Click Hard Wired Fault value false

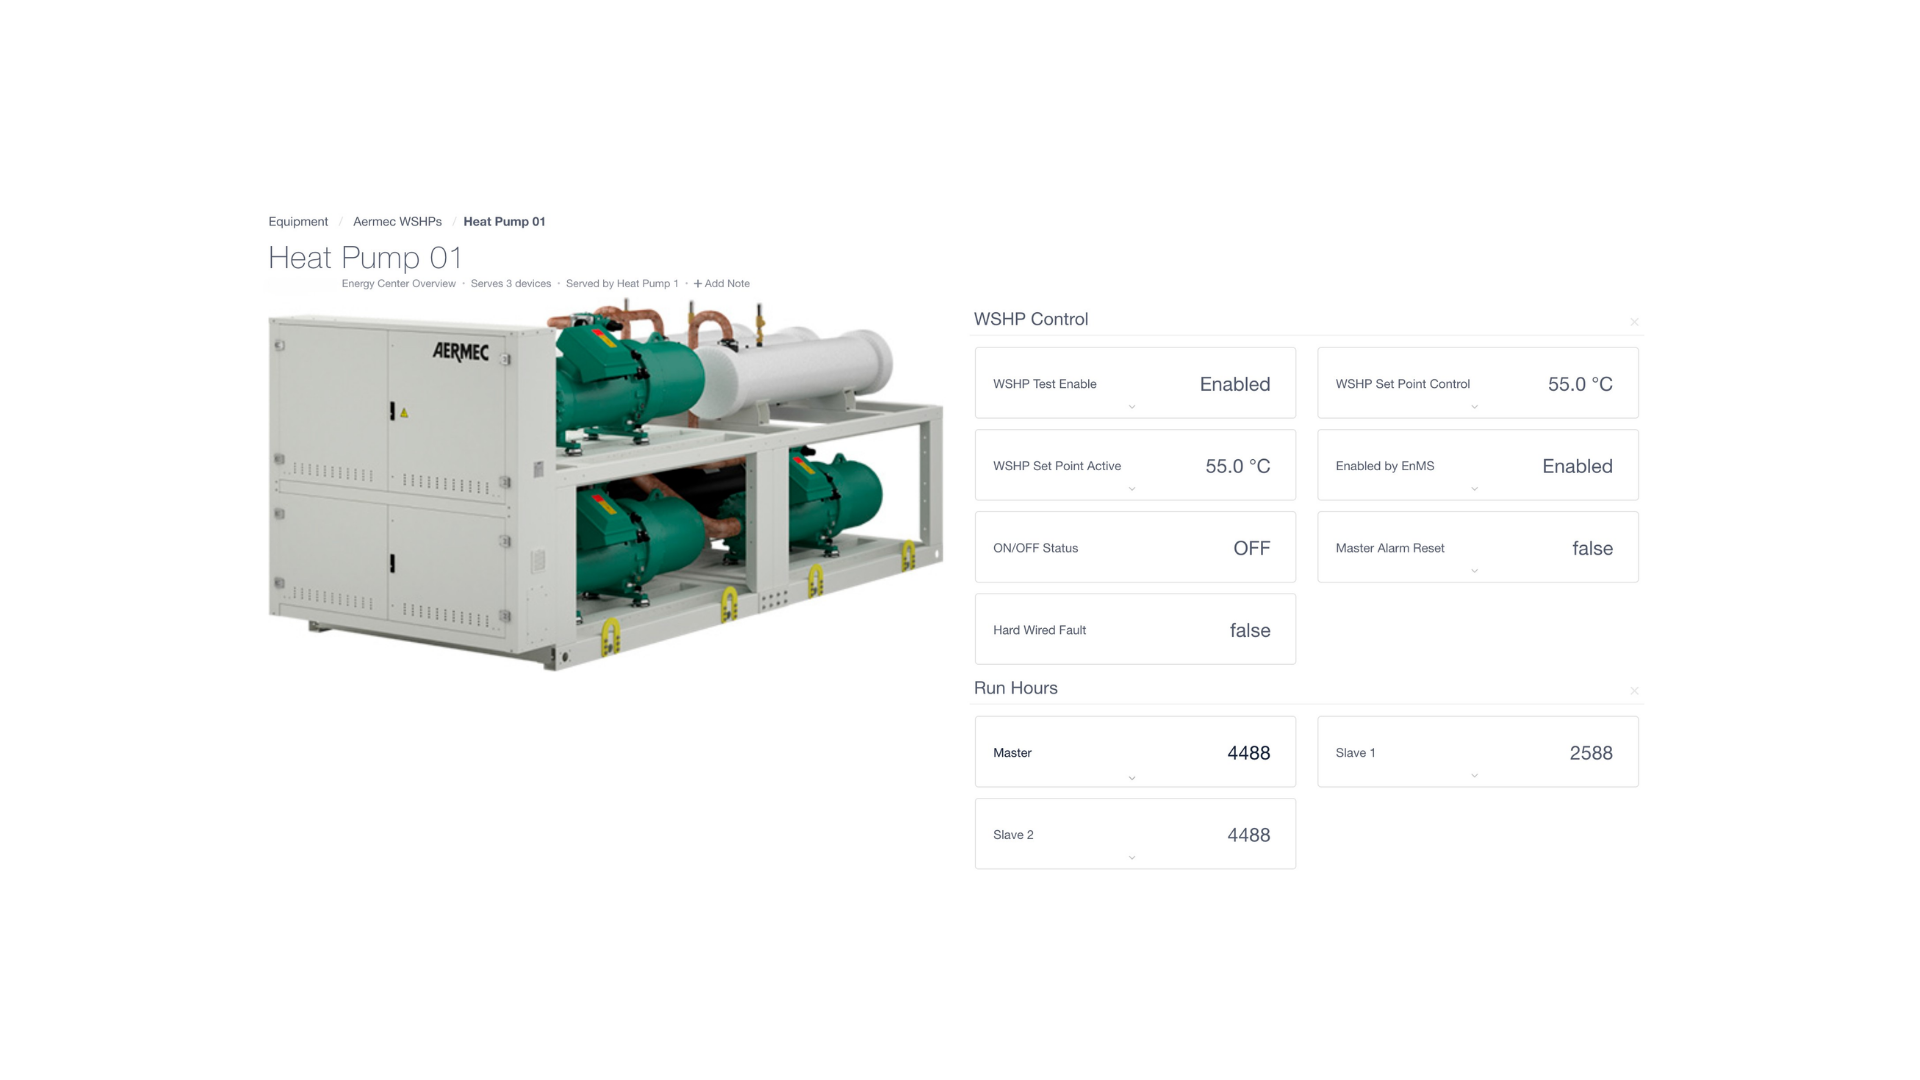pos(1250,630)
